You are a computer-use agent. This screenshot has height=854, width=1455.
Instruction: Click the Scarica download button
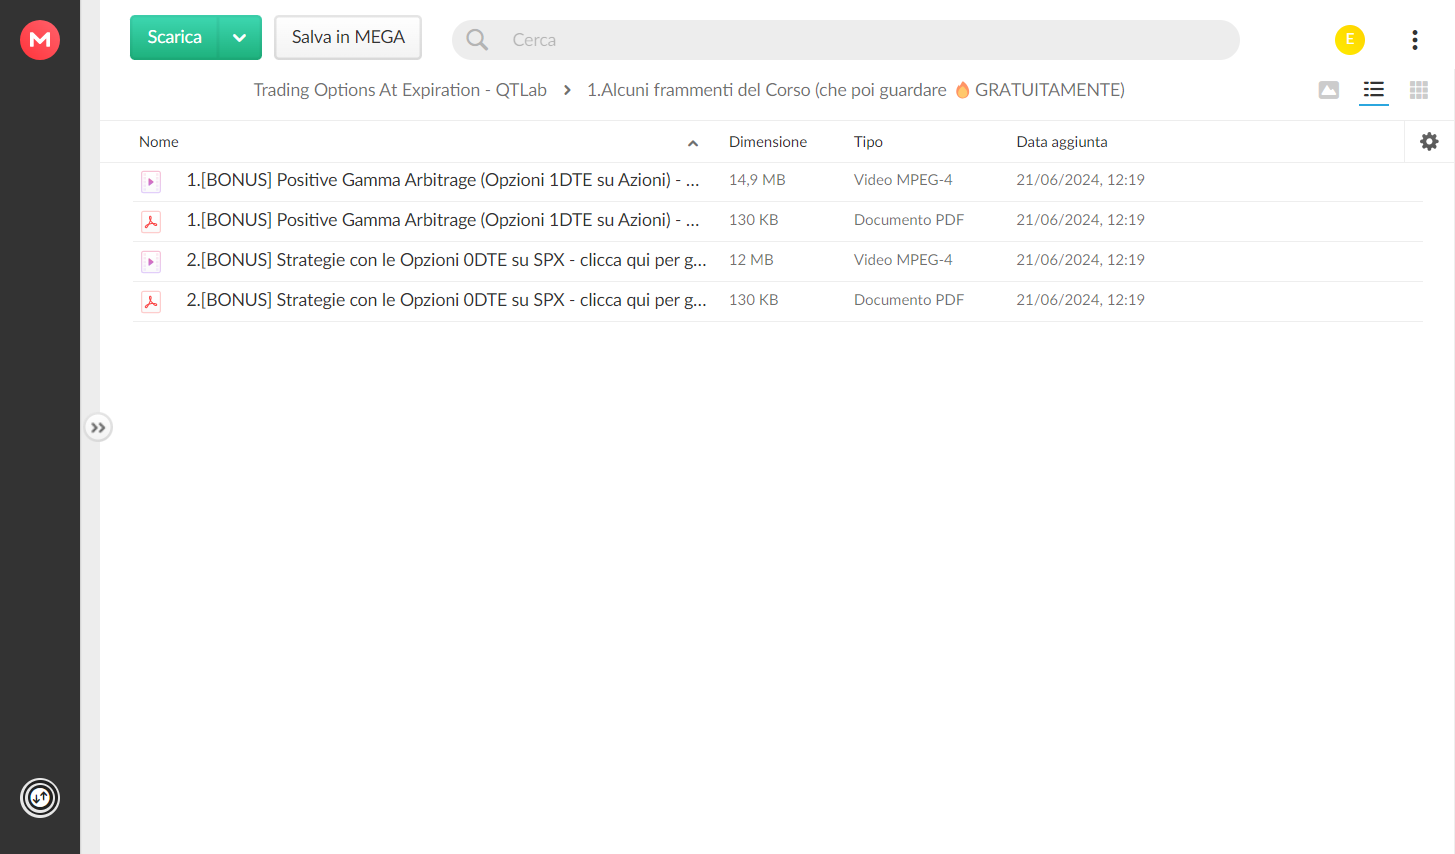click(x=175, y=38)
